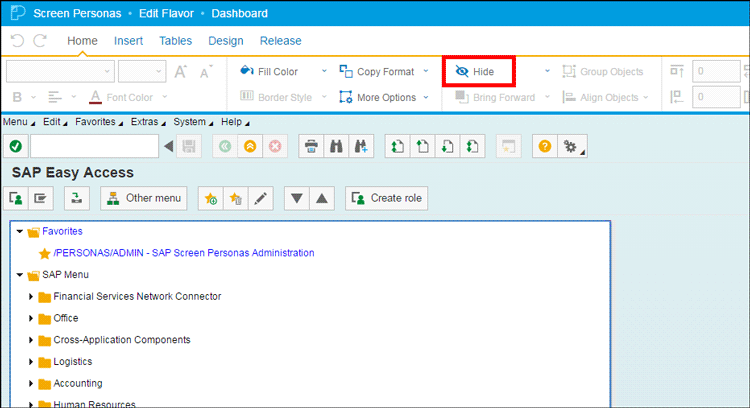Click the green Enter checkmark icon

[x=15, y=146]
